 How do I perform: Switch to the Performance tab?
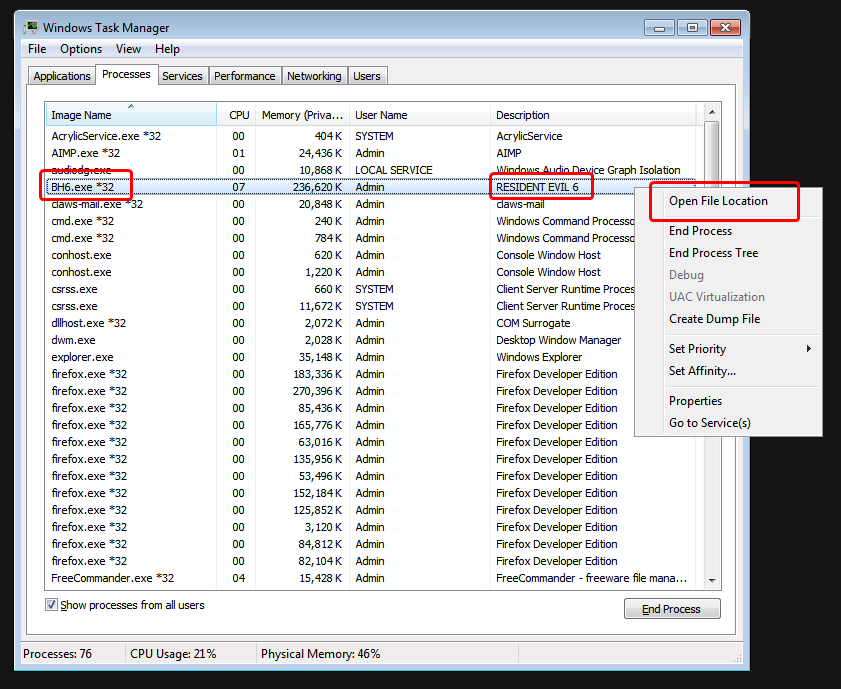point(244,76)
